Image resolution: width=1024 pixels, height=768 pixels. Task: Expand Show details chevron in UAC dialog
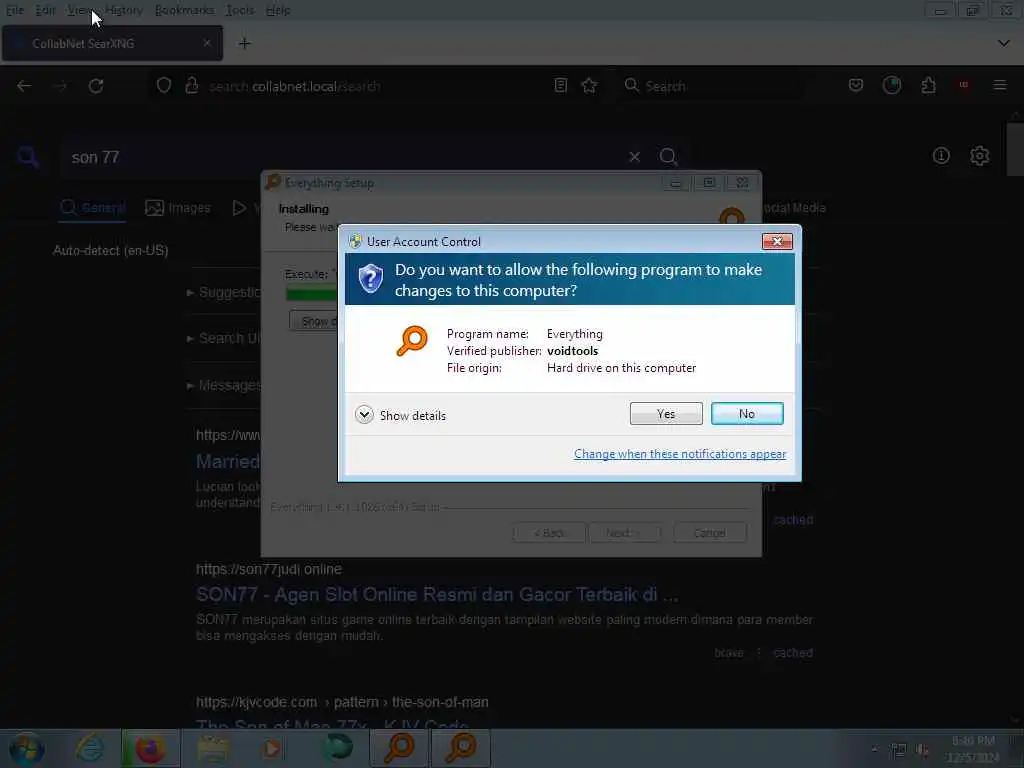364,415
